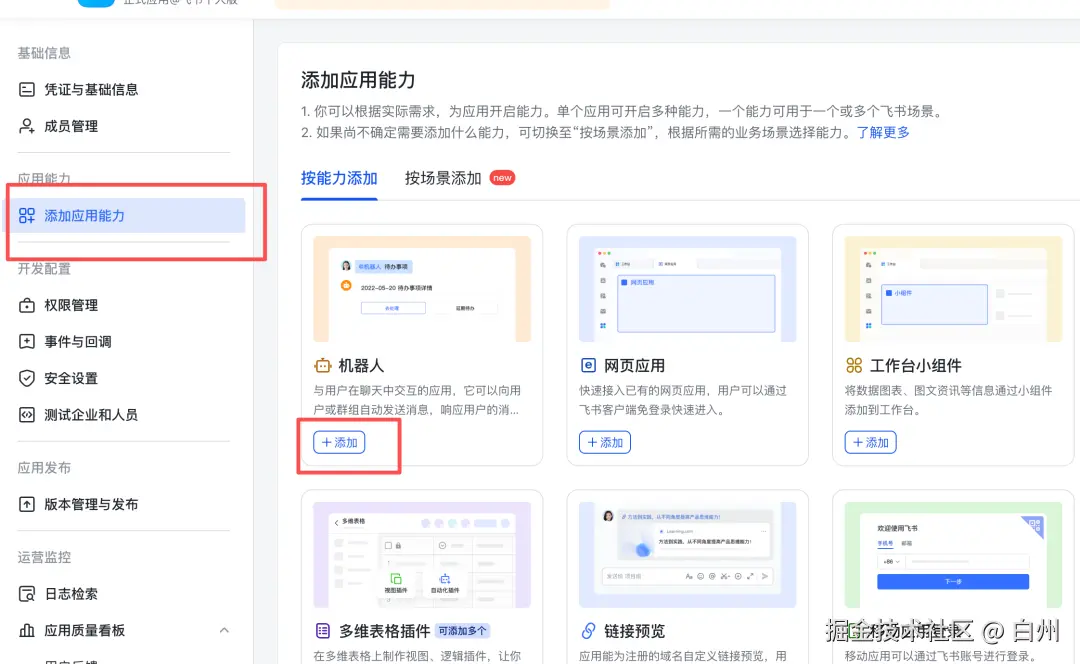Click the 网页应用 card title

pos(634,366)
